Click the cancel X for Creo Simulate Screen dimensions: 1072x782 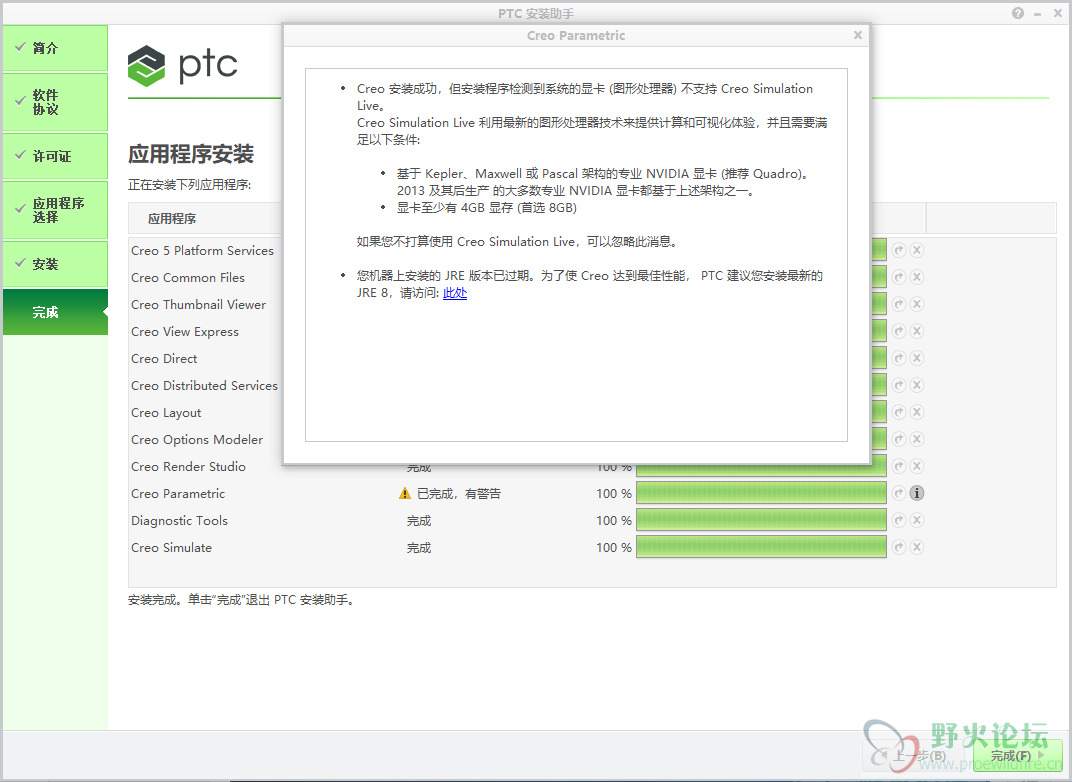tap(917, 547)
